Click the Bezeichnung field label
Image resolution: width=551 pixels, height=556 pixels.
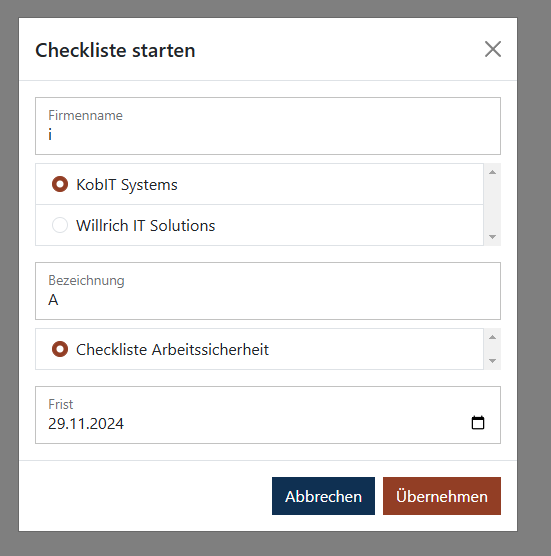[87, 280]
